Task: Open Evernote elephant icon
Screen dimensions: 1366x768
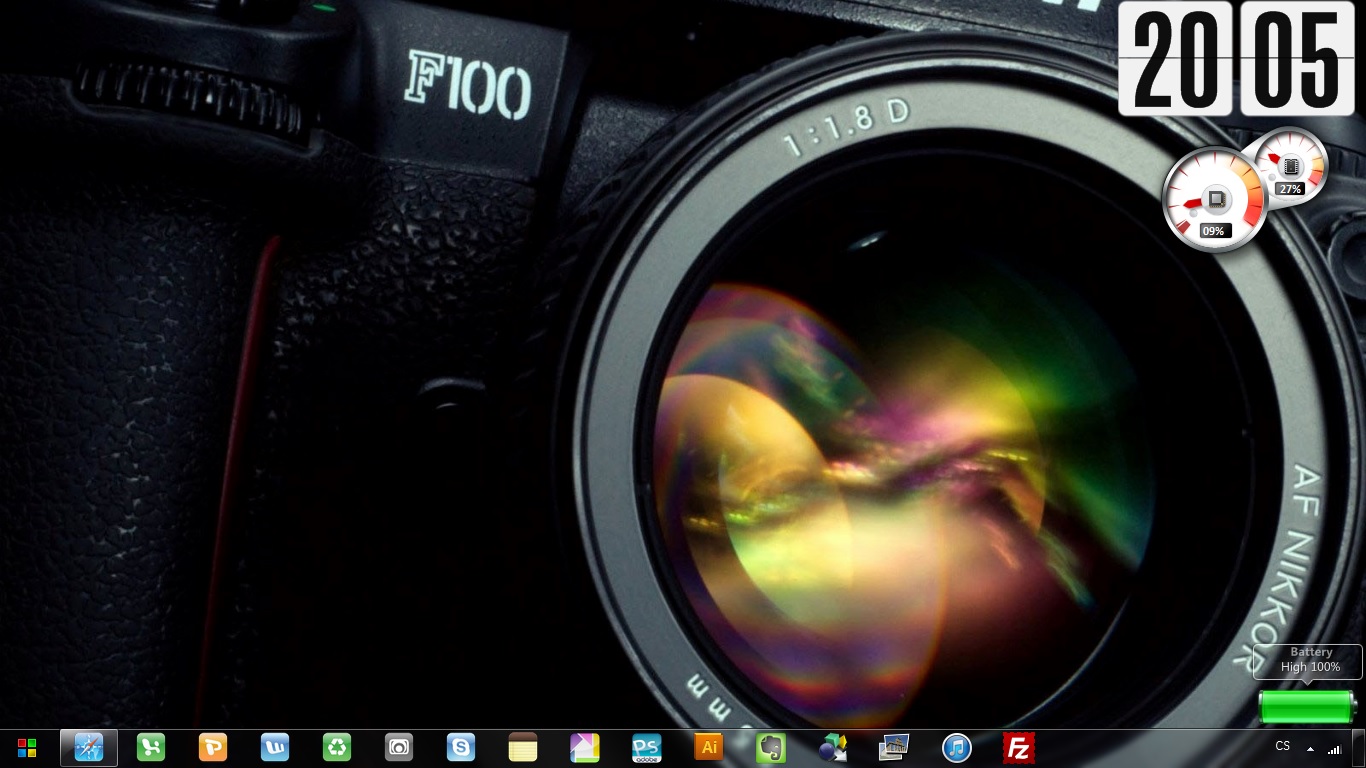Action: [x=771, y=748]
